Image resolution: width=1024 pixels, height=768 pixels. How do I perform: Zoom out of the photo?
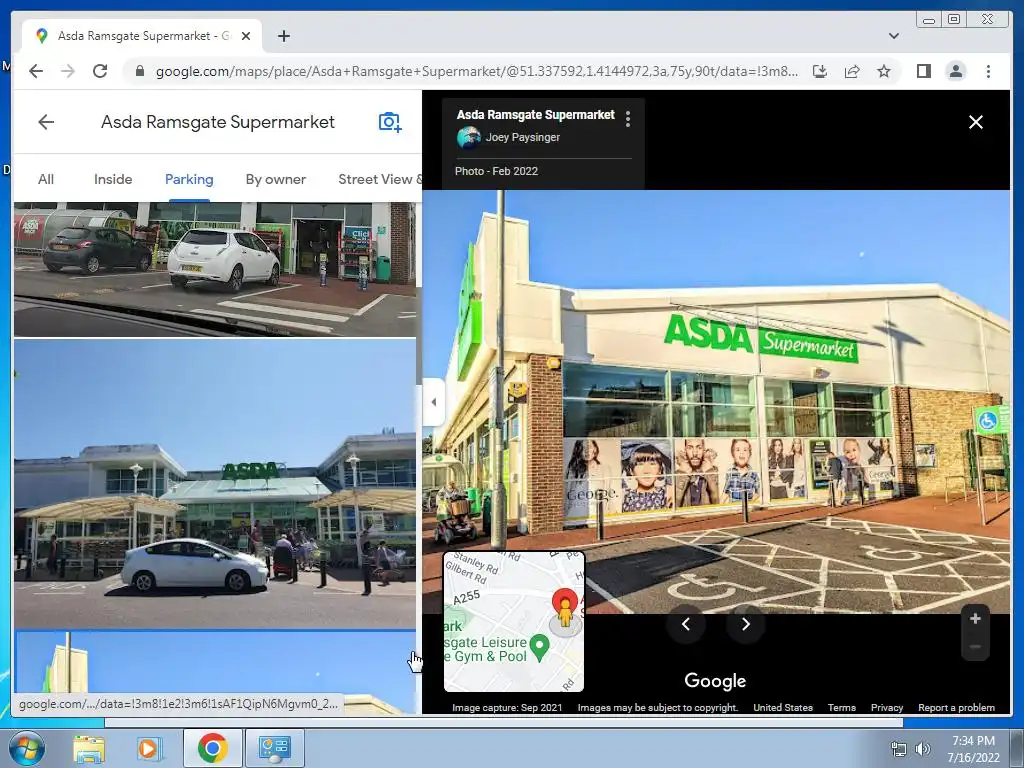[x=975, y=647]
